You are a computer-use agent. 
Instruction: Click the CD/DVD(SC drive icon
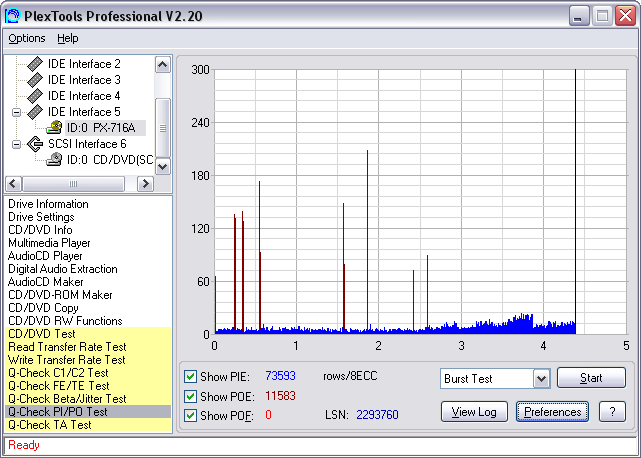coord(54,159)
